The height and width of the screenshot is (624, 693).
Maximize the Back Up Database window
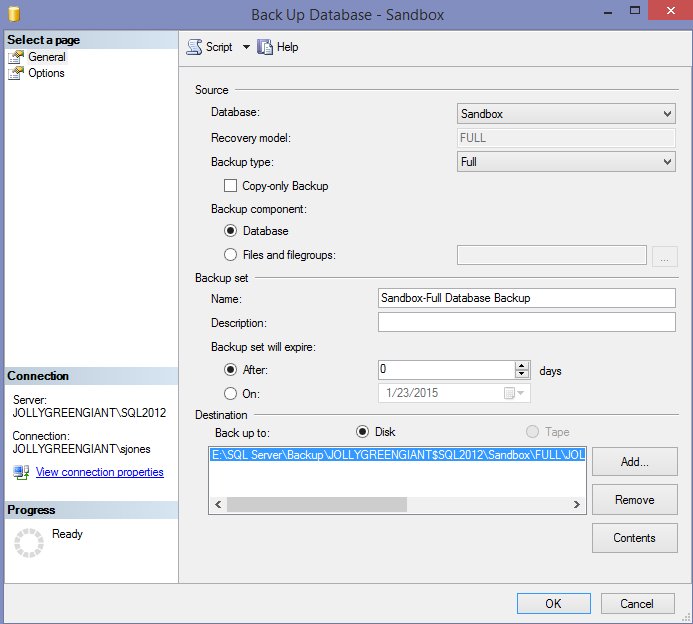pyautogui.click(x=635, y=11)
